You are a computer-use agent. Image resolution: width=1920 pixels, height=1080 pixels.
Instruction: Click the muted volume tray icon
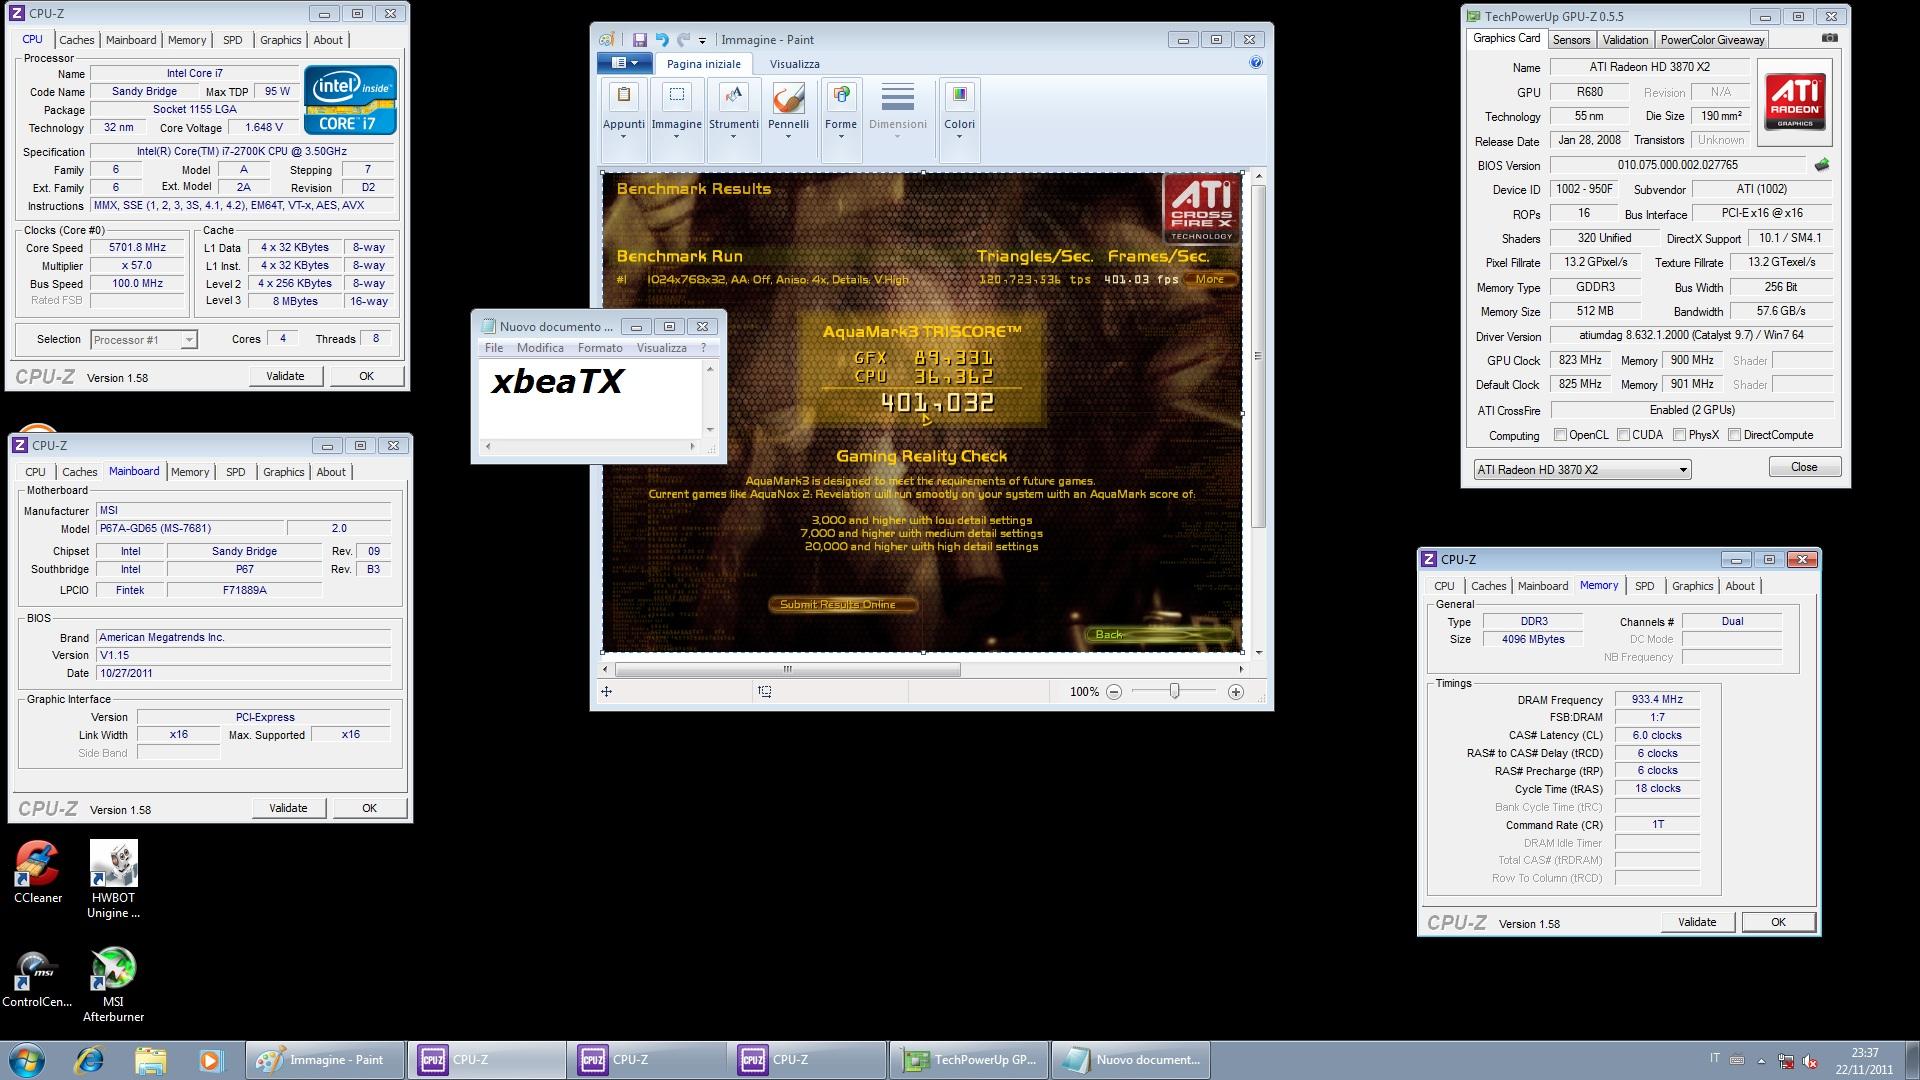click(1810, 1061)
